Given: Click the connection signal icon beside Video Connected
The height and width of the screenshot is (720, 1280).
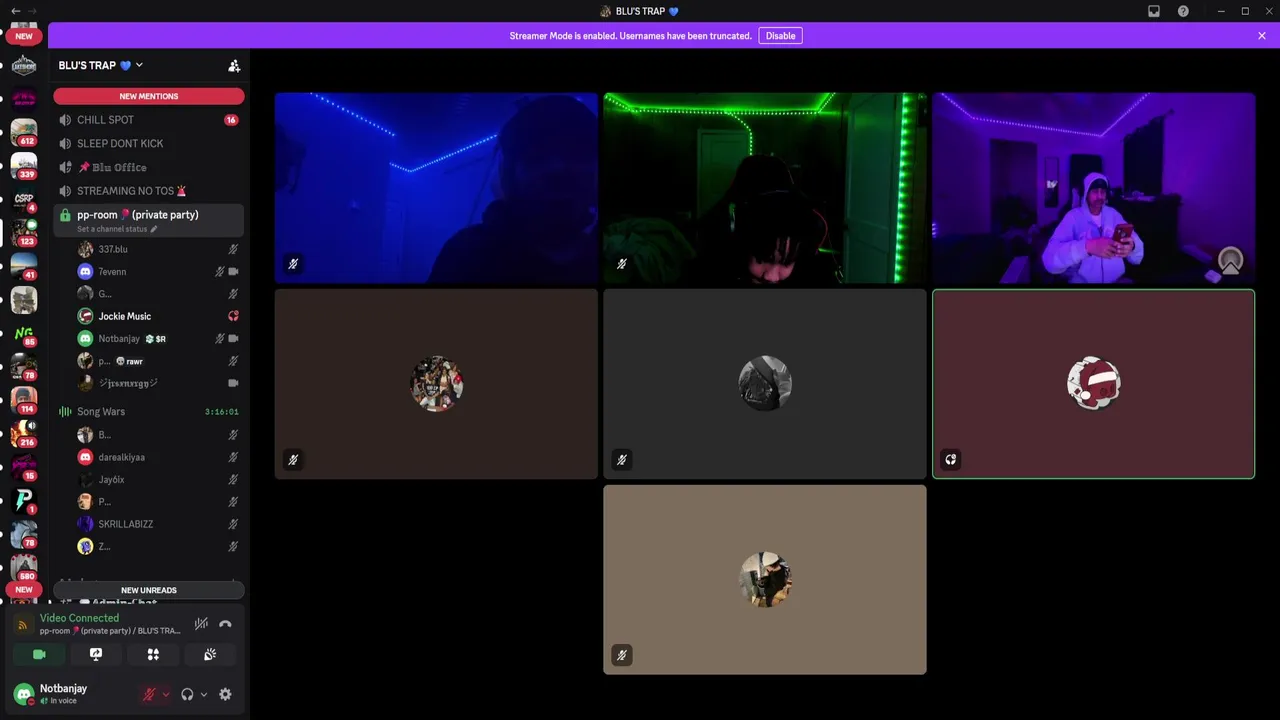Looking at the screenshot, I should click(x=23, y=625).
